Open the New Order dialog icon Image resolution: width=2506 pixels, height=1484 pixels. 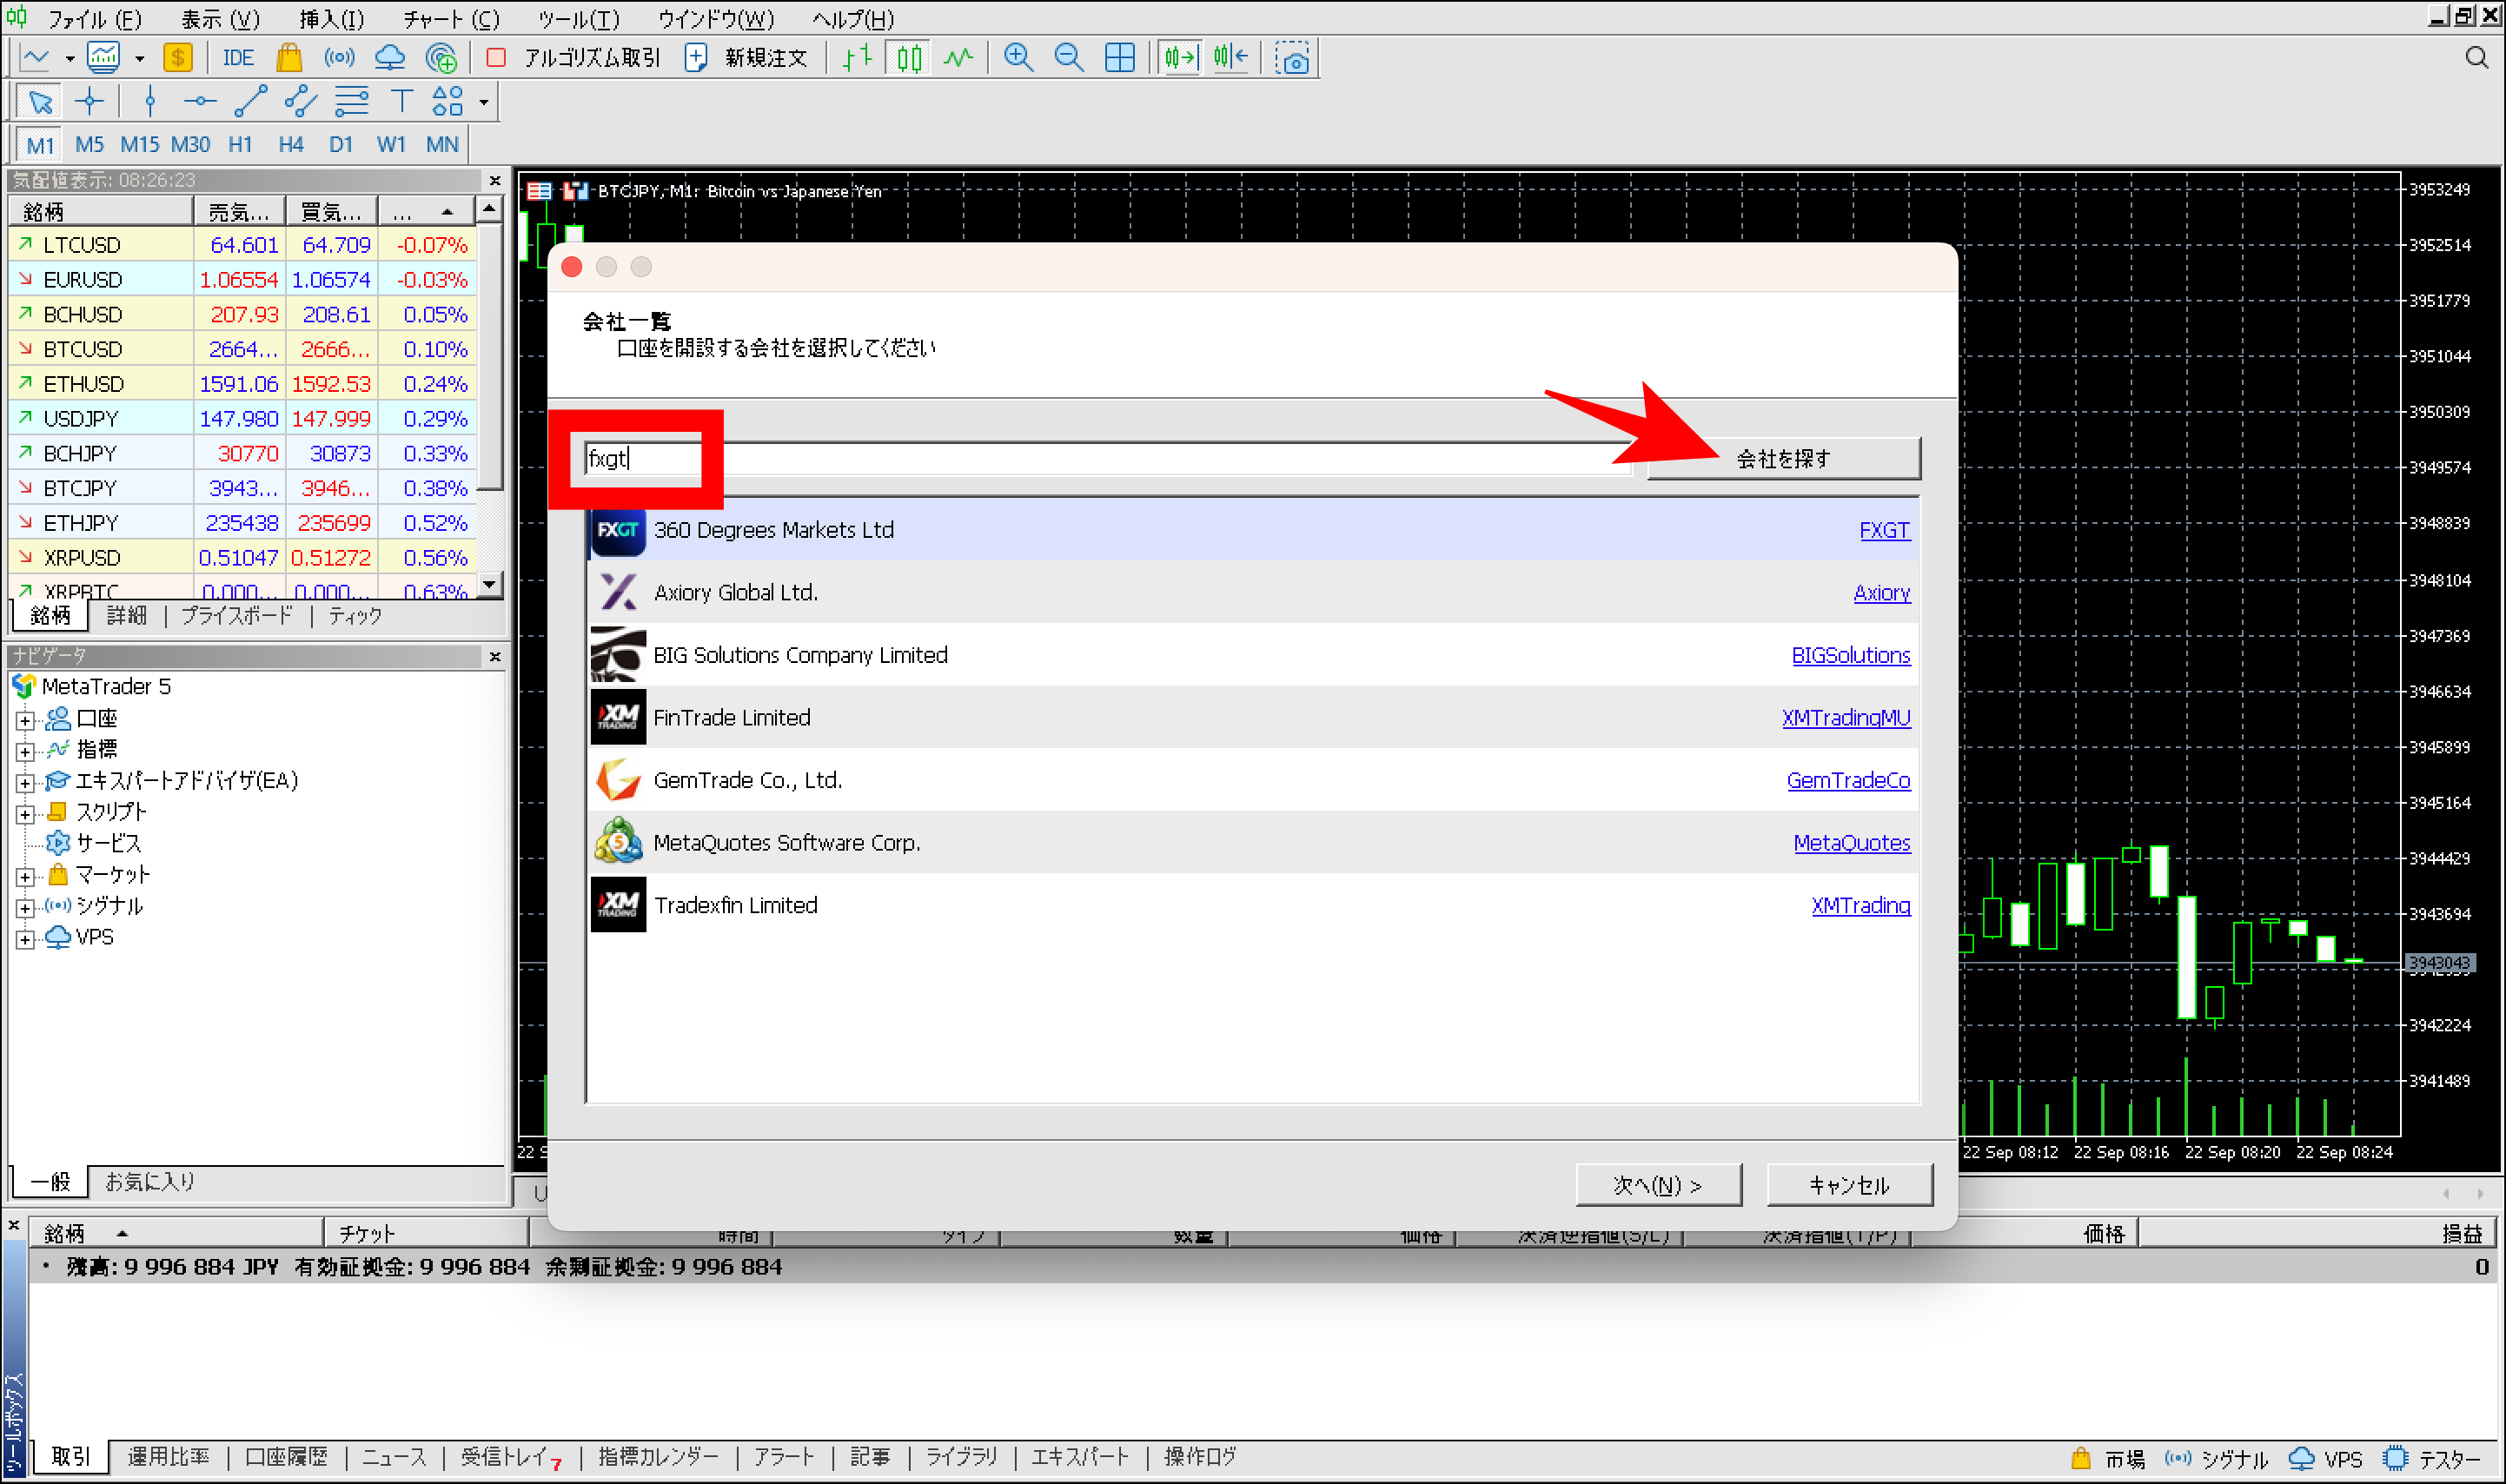[x=695, y=57]
